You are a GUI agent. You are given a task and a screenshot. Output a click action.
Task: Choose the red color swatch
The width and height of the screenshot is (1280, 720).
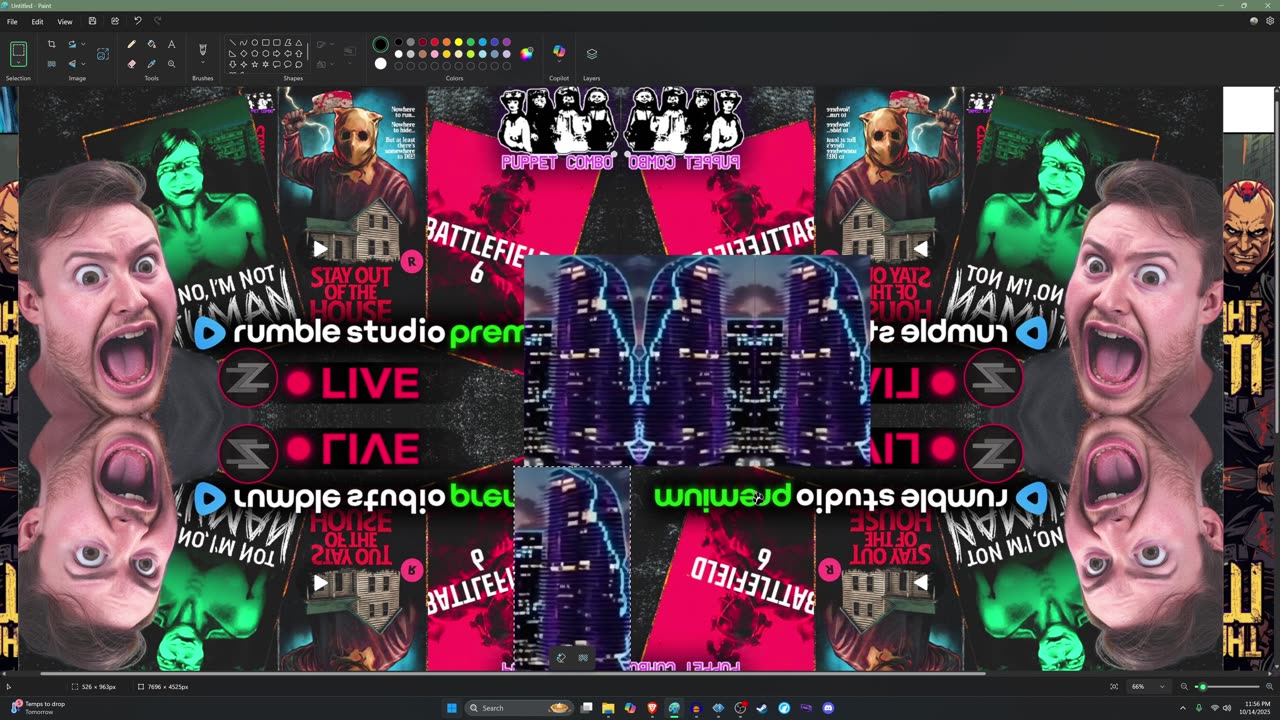434,42
